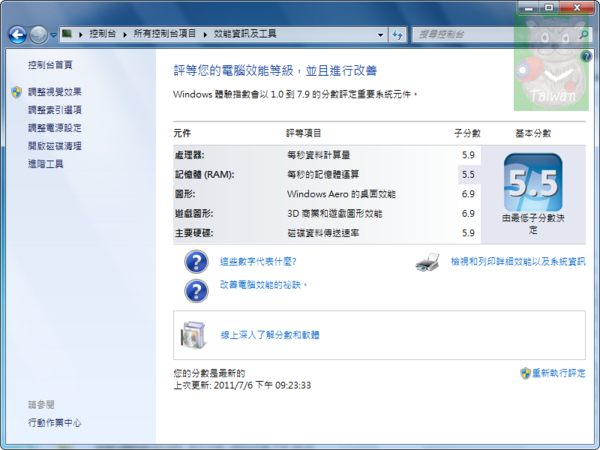Expand the arrow after 所有控制台項目
Image resolution: width=600 pixels, height=450 pixels.
205,34
